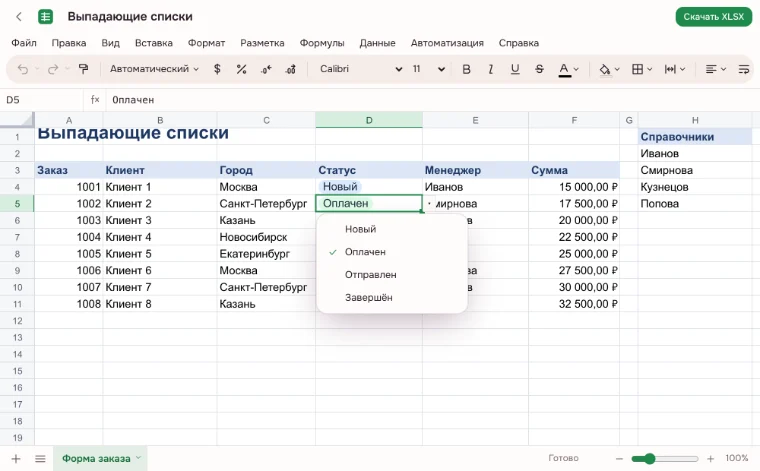The width and height of the screenshot is (760, 471).
Task: Click the back arrow icon
Action: (19, 17)
